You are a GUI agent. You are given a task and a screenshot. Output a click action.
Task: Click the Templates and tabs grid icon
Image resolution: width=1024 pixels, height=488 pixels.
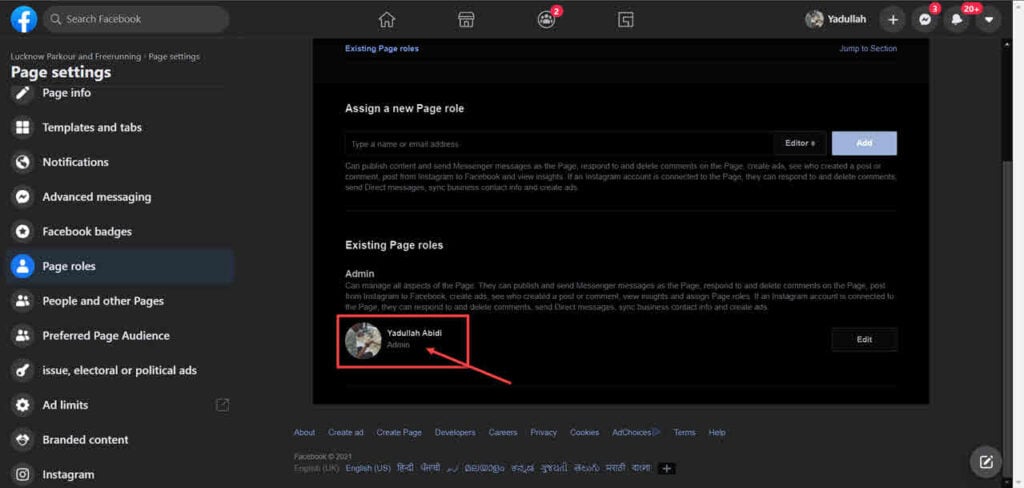[x=23, y=127]
